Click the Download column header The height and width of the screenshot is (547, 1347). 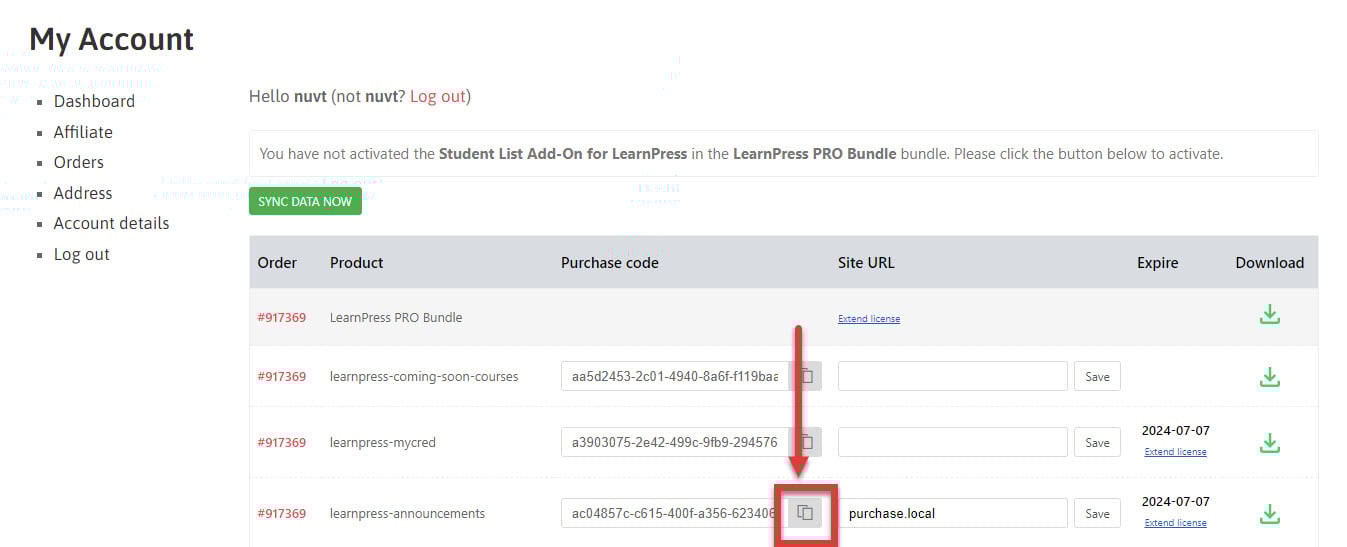1270,263
